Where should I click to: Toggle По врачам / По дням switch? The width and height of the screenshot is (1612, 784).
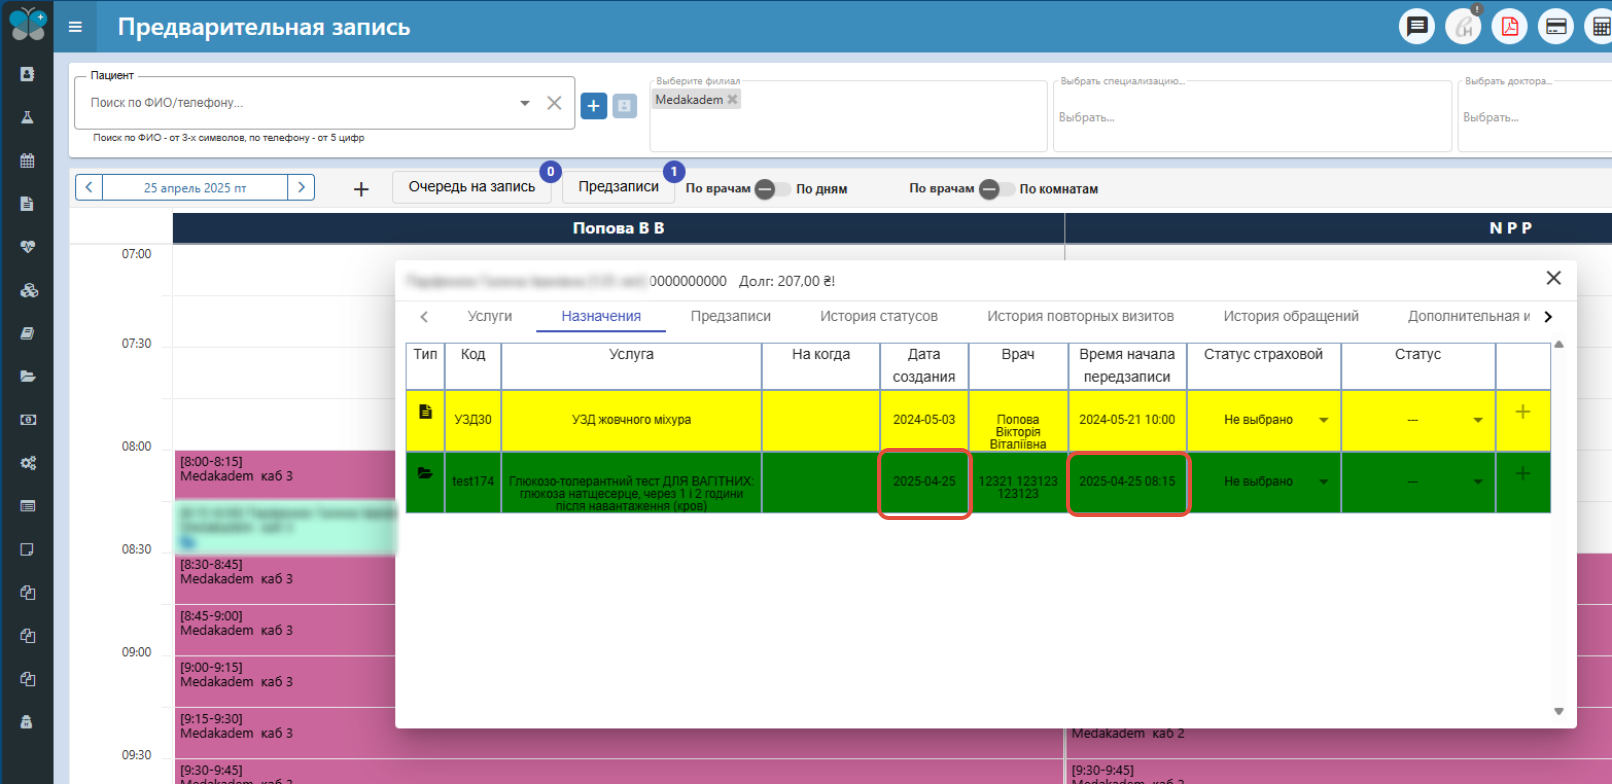[772, 189]
